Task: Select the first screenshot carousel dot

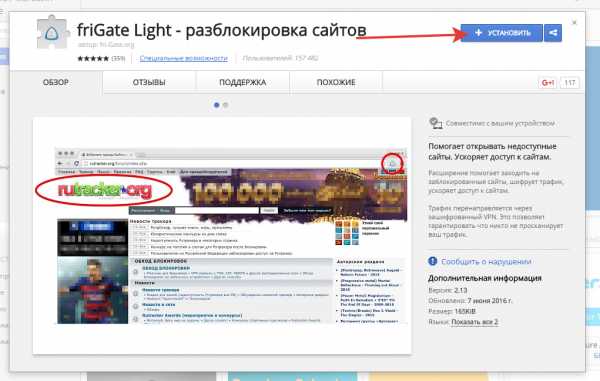Action: coord(217,105)
